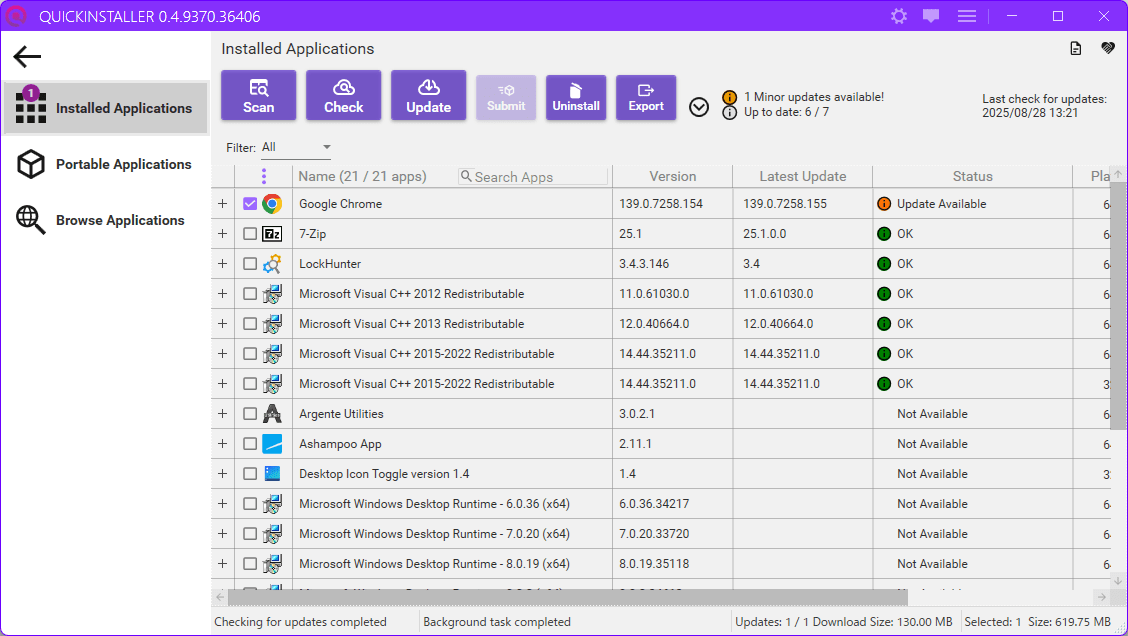
Task: Click the Name (21 / 21 apps) header
Action: click(363, 176)
